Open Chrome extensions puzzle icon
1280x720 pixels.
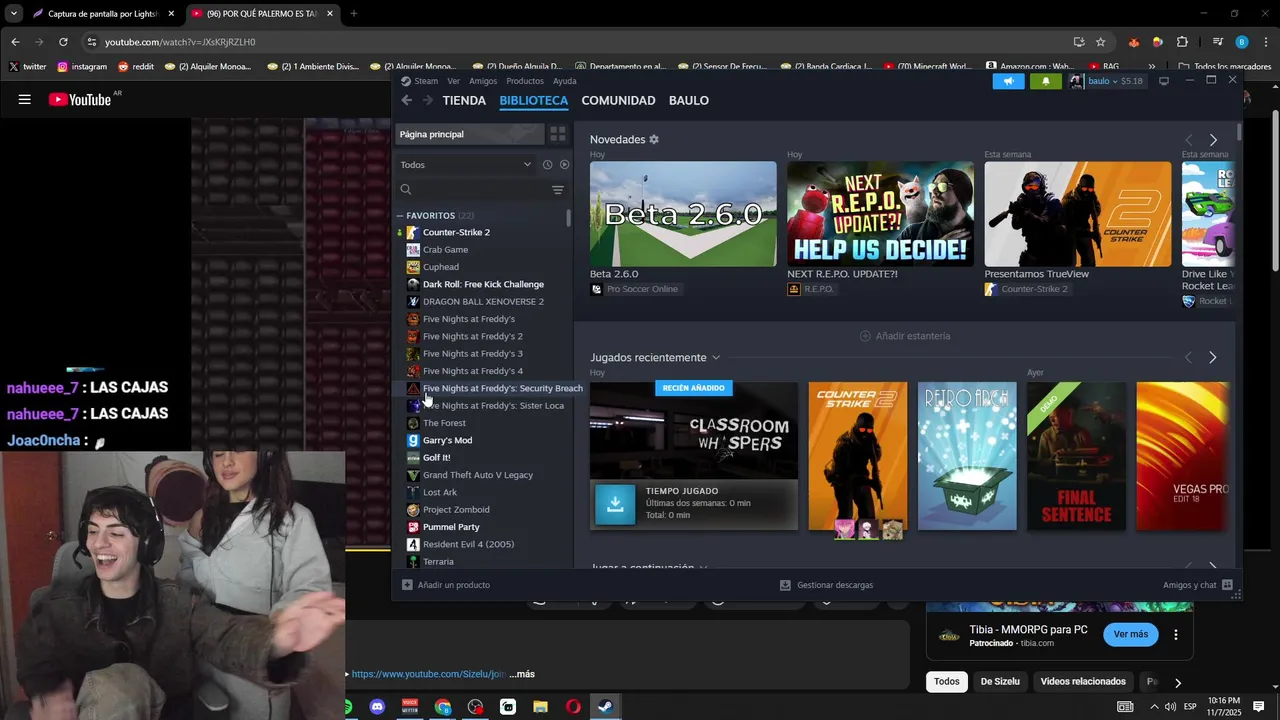(x=1182, y=42)
